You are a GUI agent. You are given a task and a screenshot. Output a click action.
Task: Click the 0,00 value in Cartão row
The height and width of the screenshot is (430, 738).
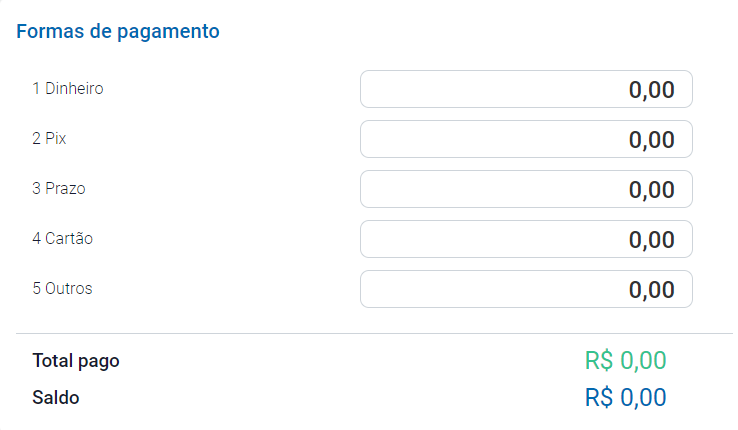pyautogui.click(x=652, y=240)
